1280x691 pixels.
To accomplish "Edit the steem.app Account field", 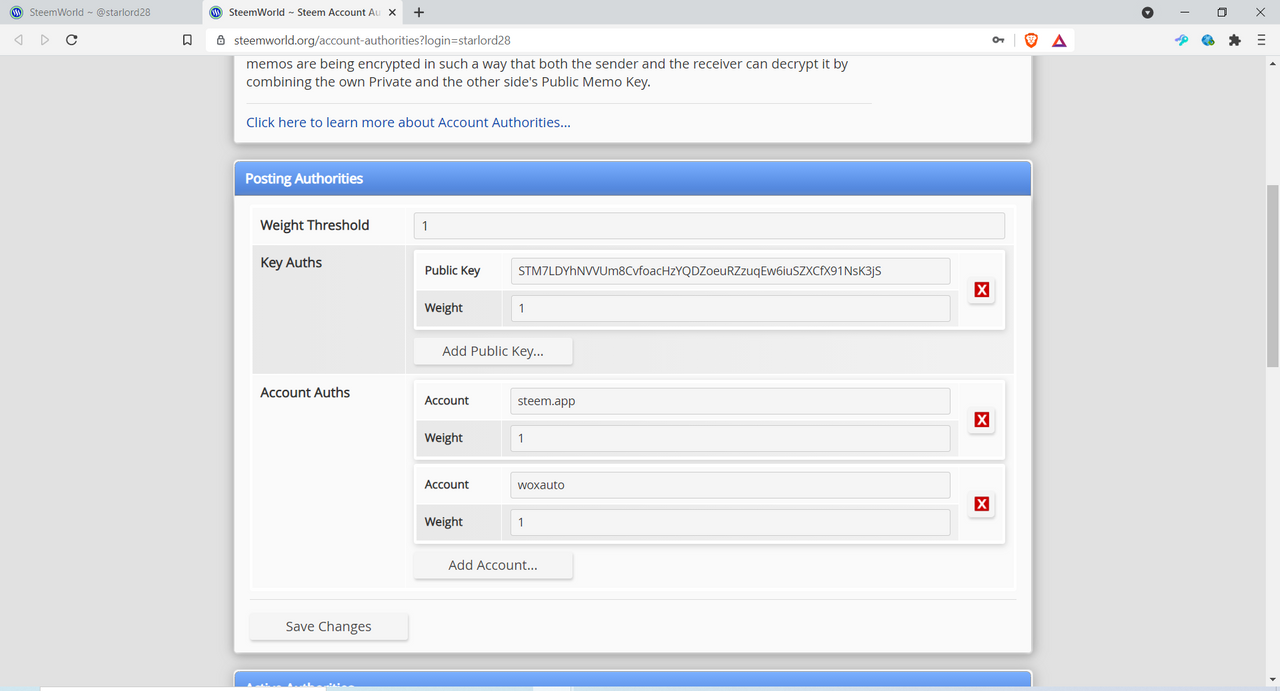I will tap(730, 401).
